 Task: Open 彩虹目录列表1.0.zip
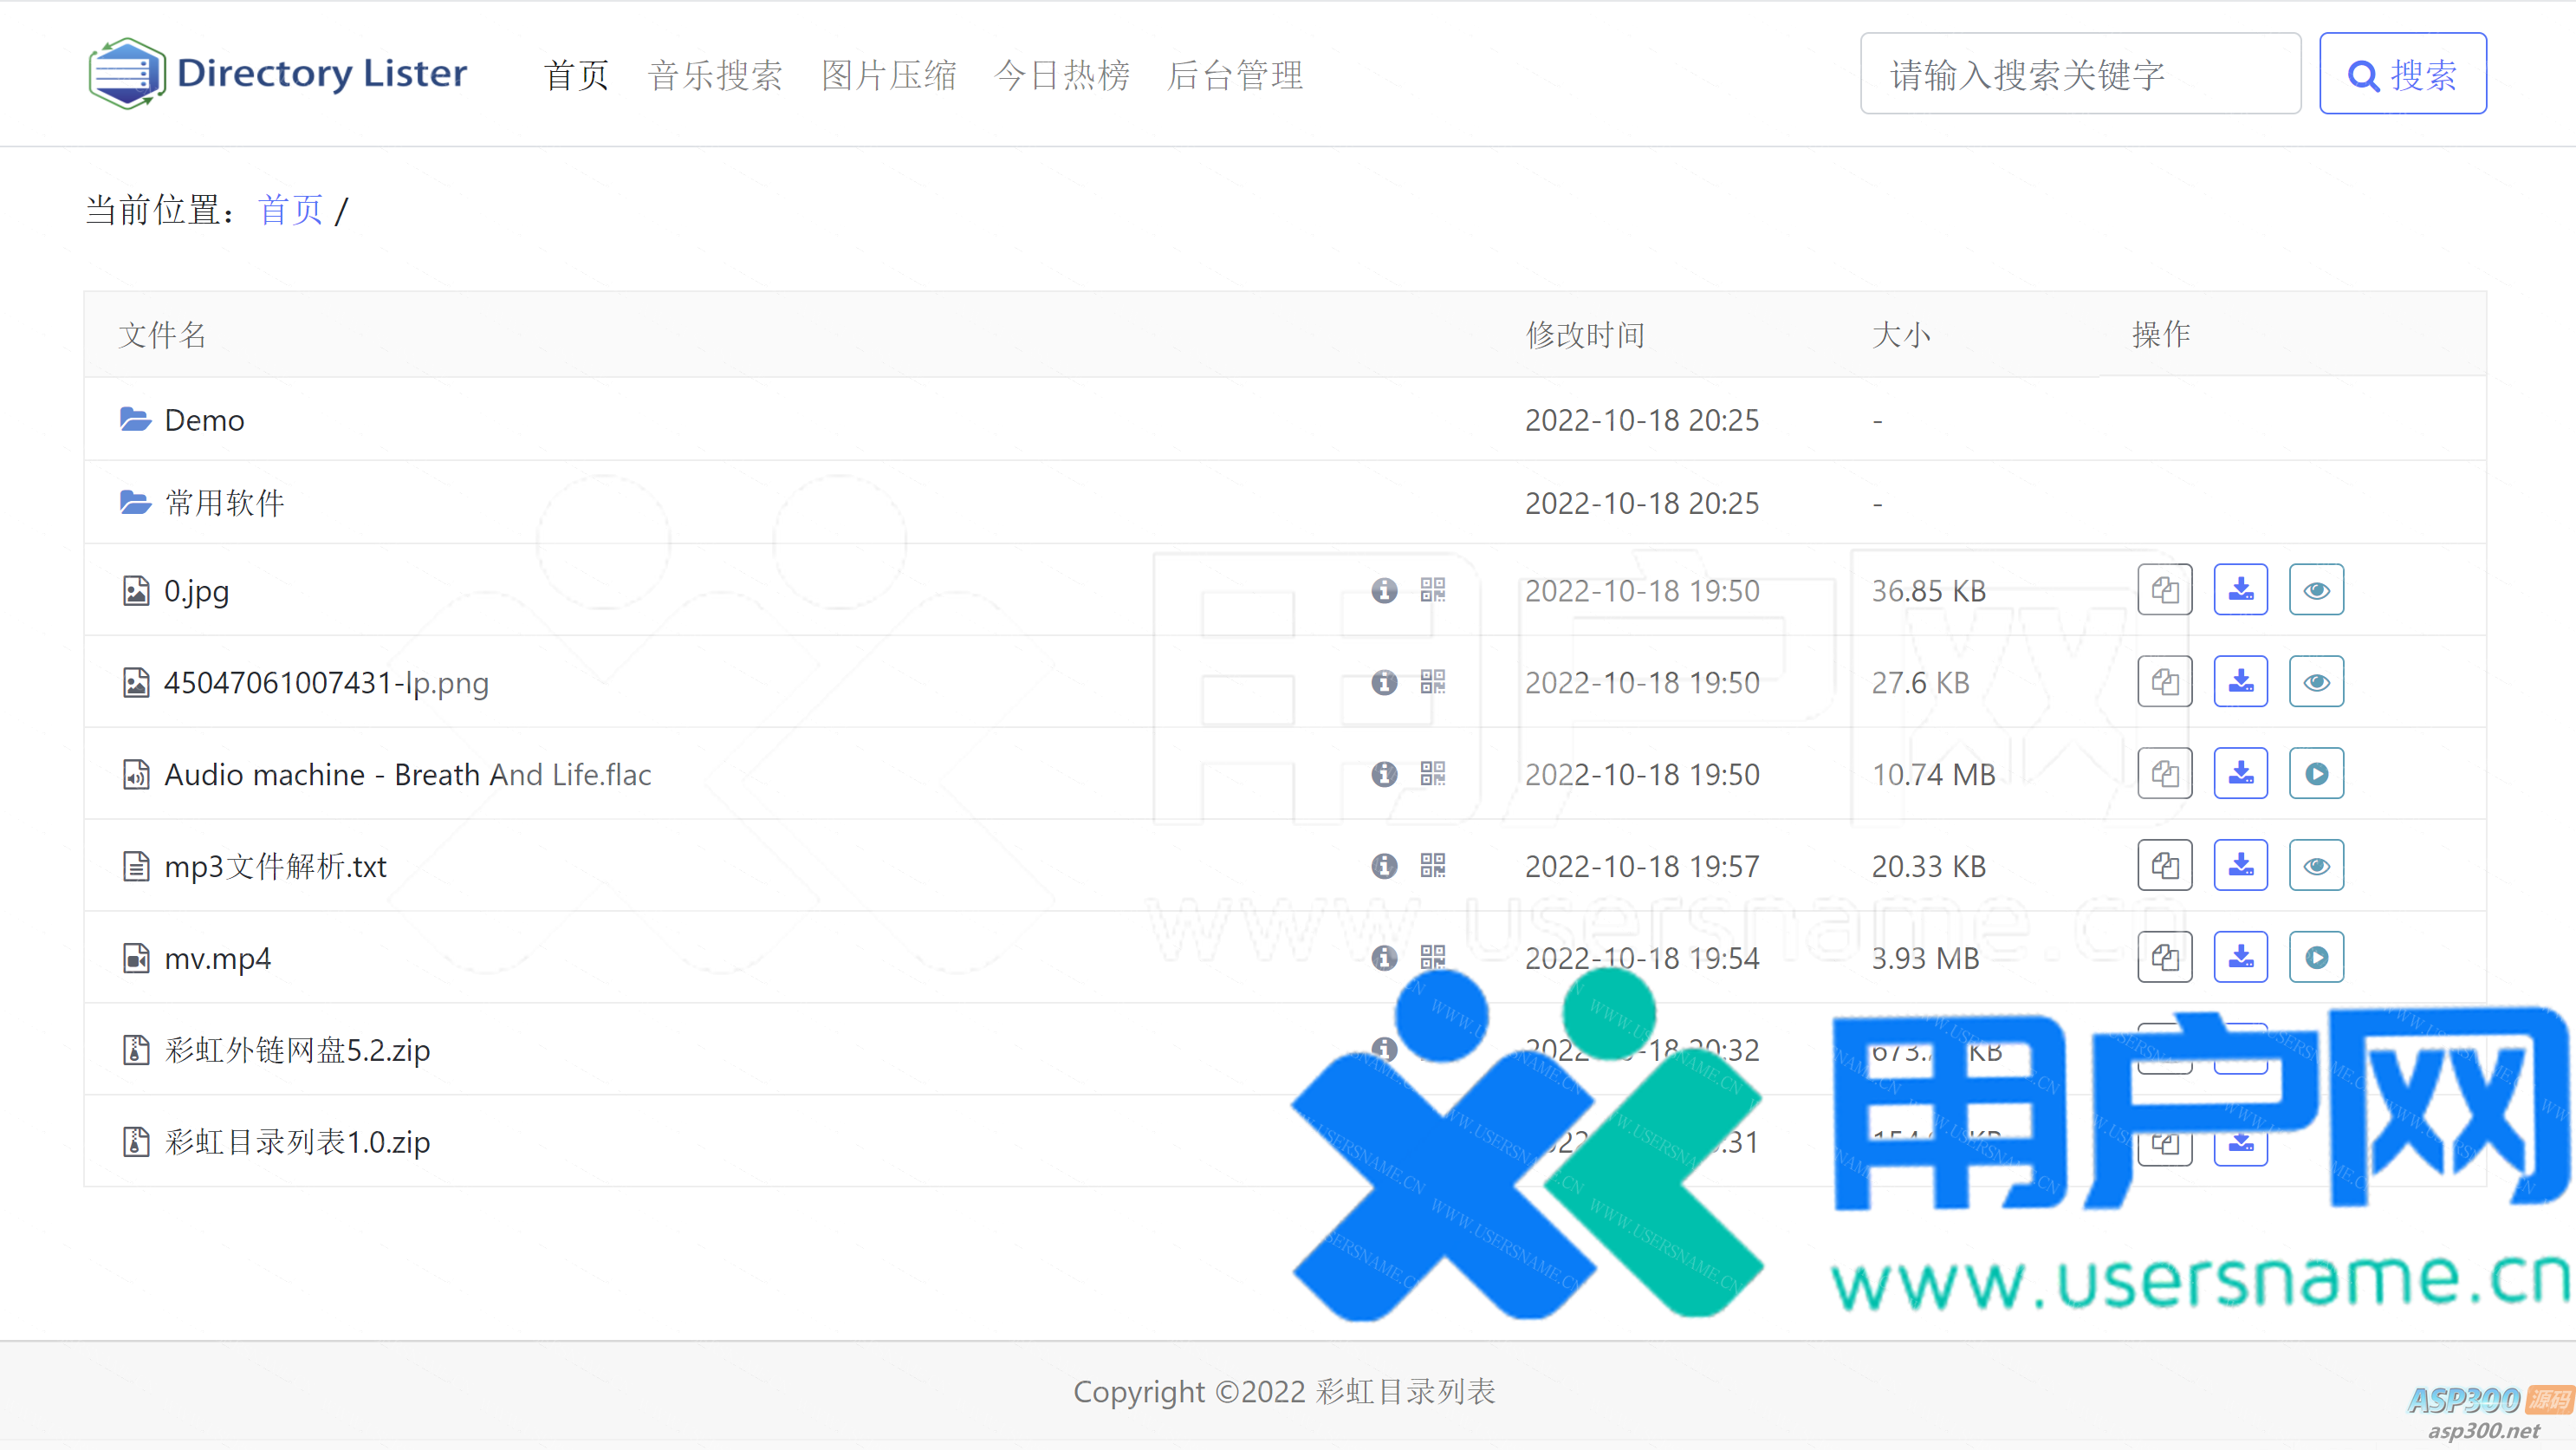297,1143
